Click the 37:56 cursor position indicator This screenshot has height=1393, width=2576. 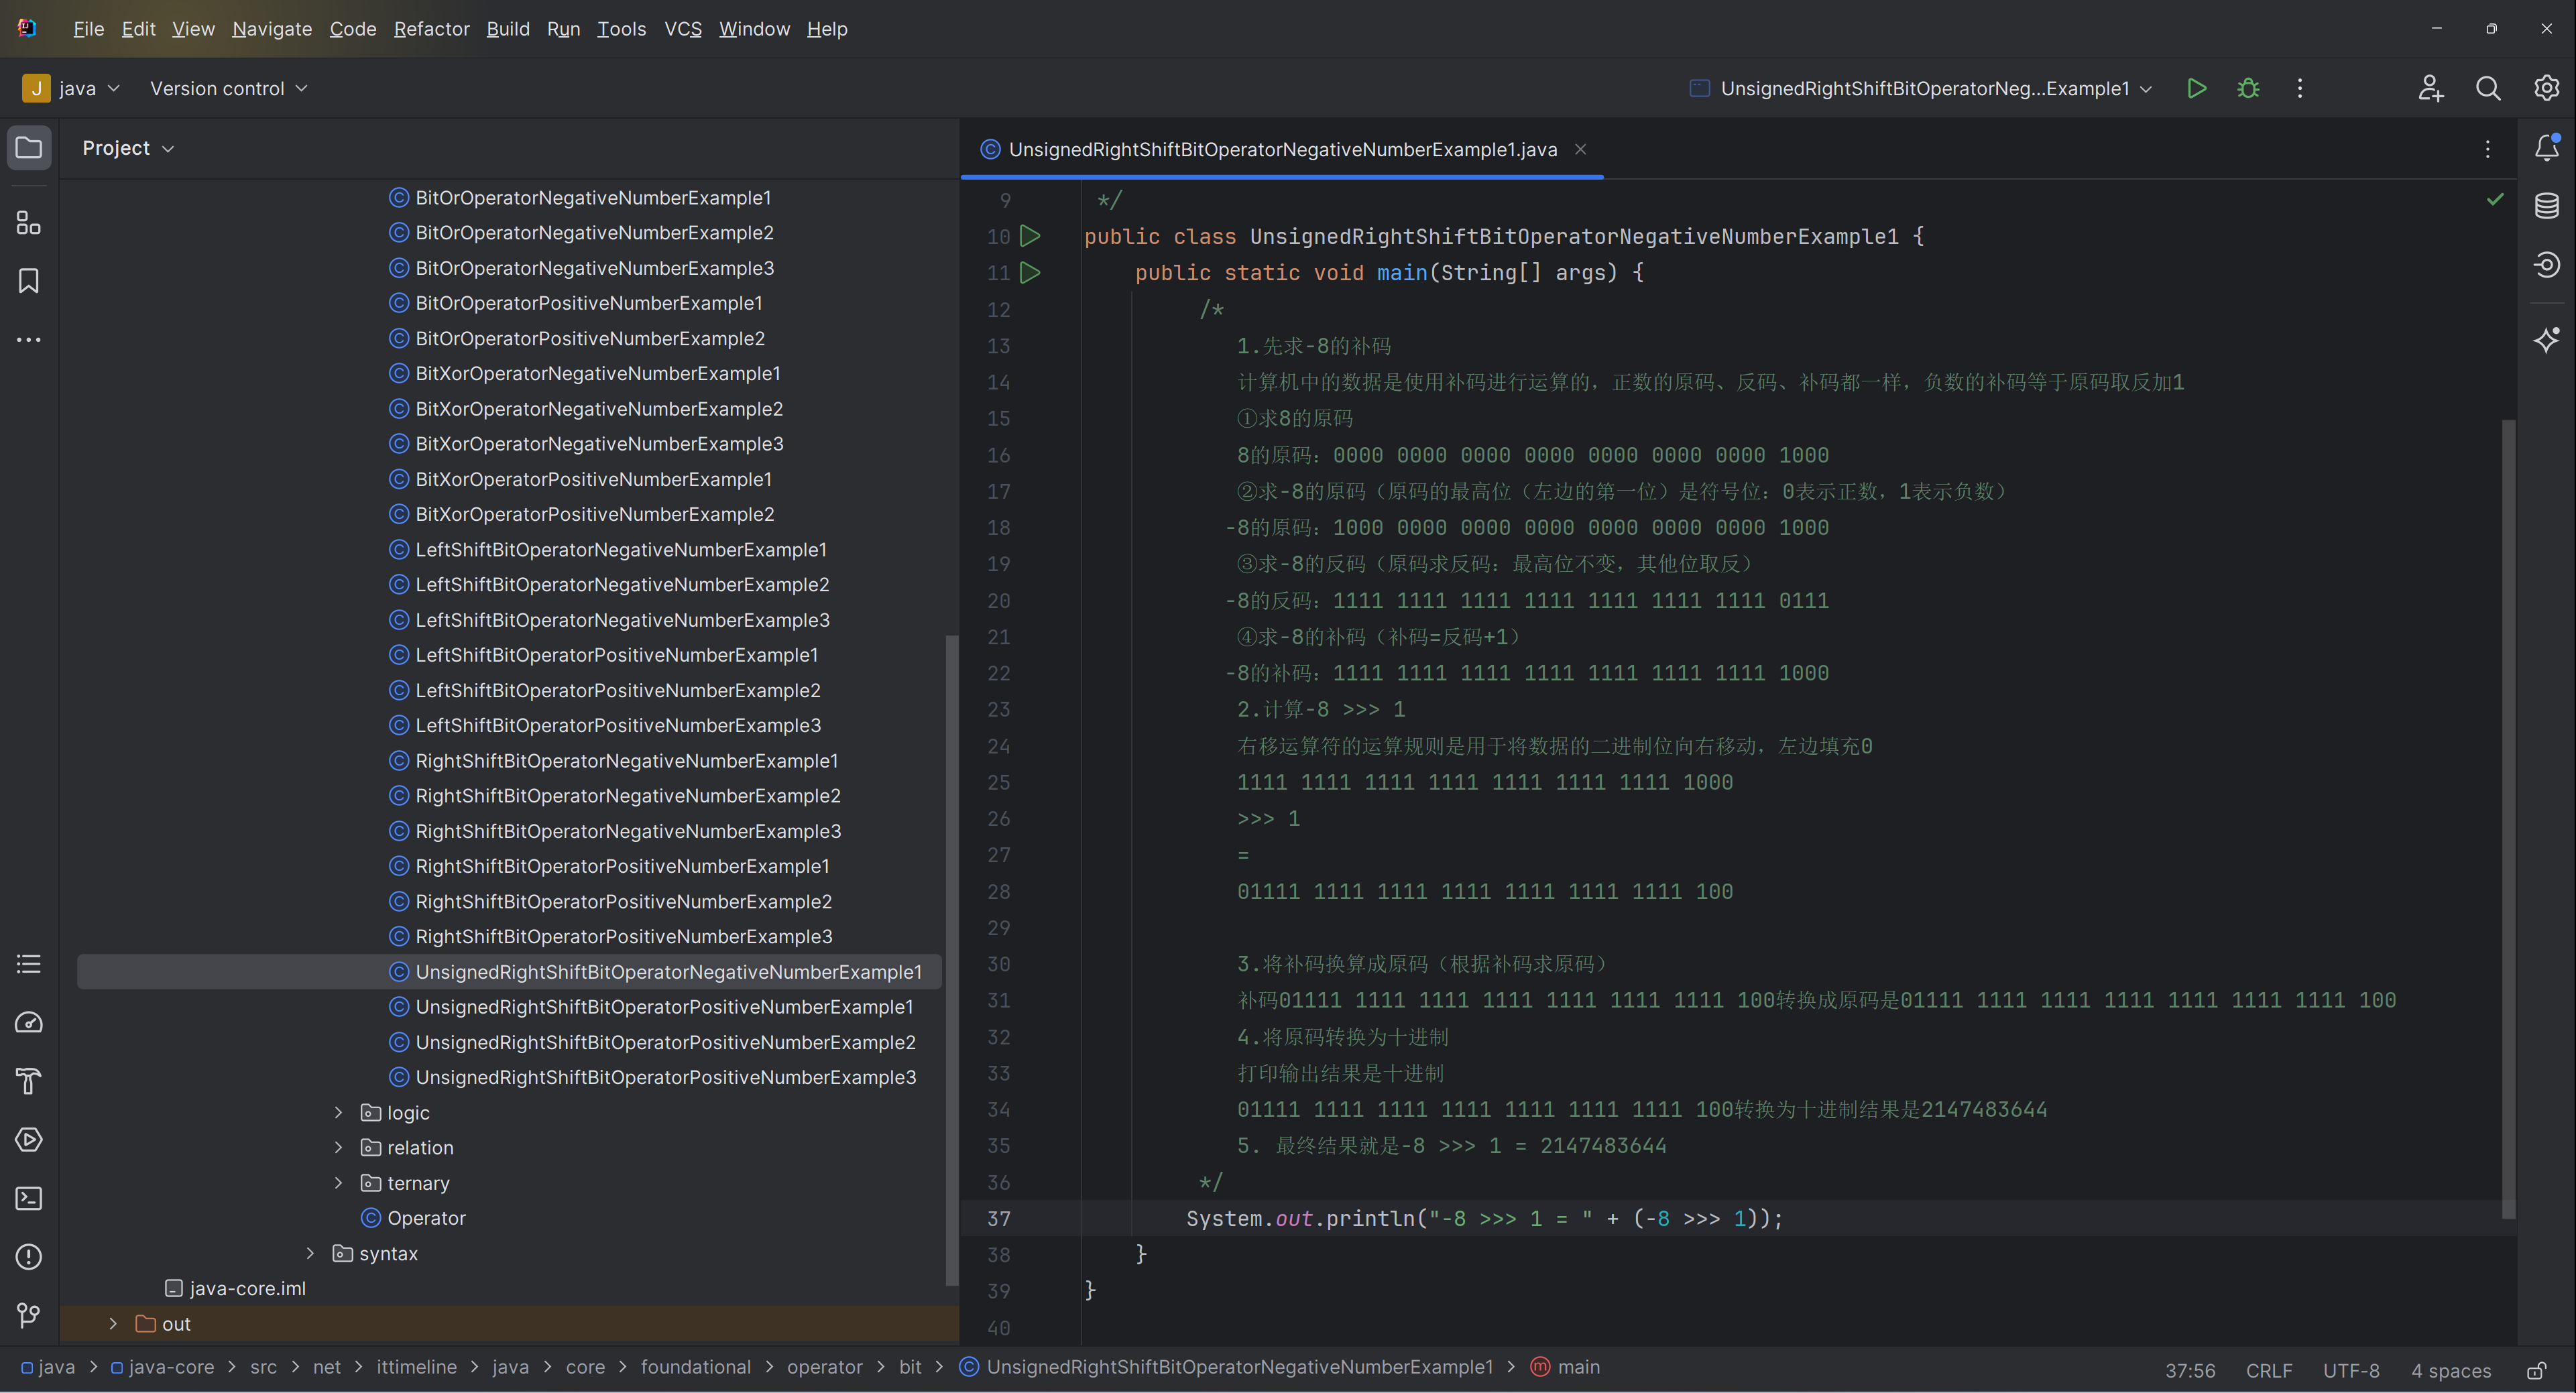click(2189, 1370)
